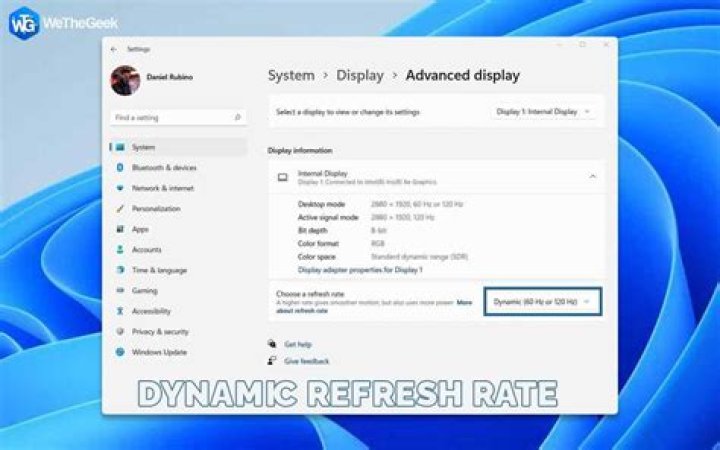Open Daniel Rubino profile picture

[x=125, y=80]
